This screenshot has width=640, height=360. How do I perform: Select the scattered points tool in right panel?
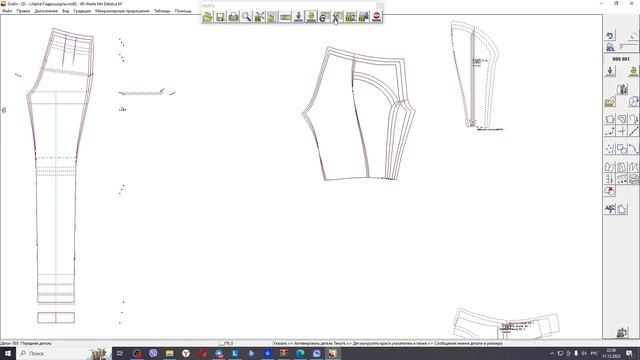point(610,149)
